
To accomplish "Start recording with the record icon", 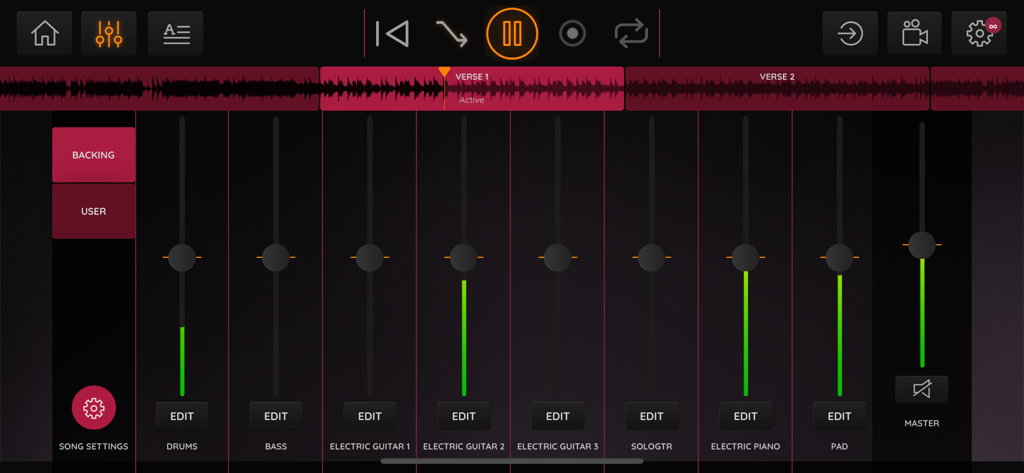I will (573, 33).
